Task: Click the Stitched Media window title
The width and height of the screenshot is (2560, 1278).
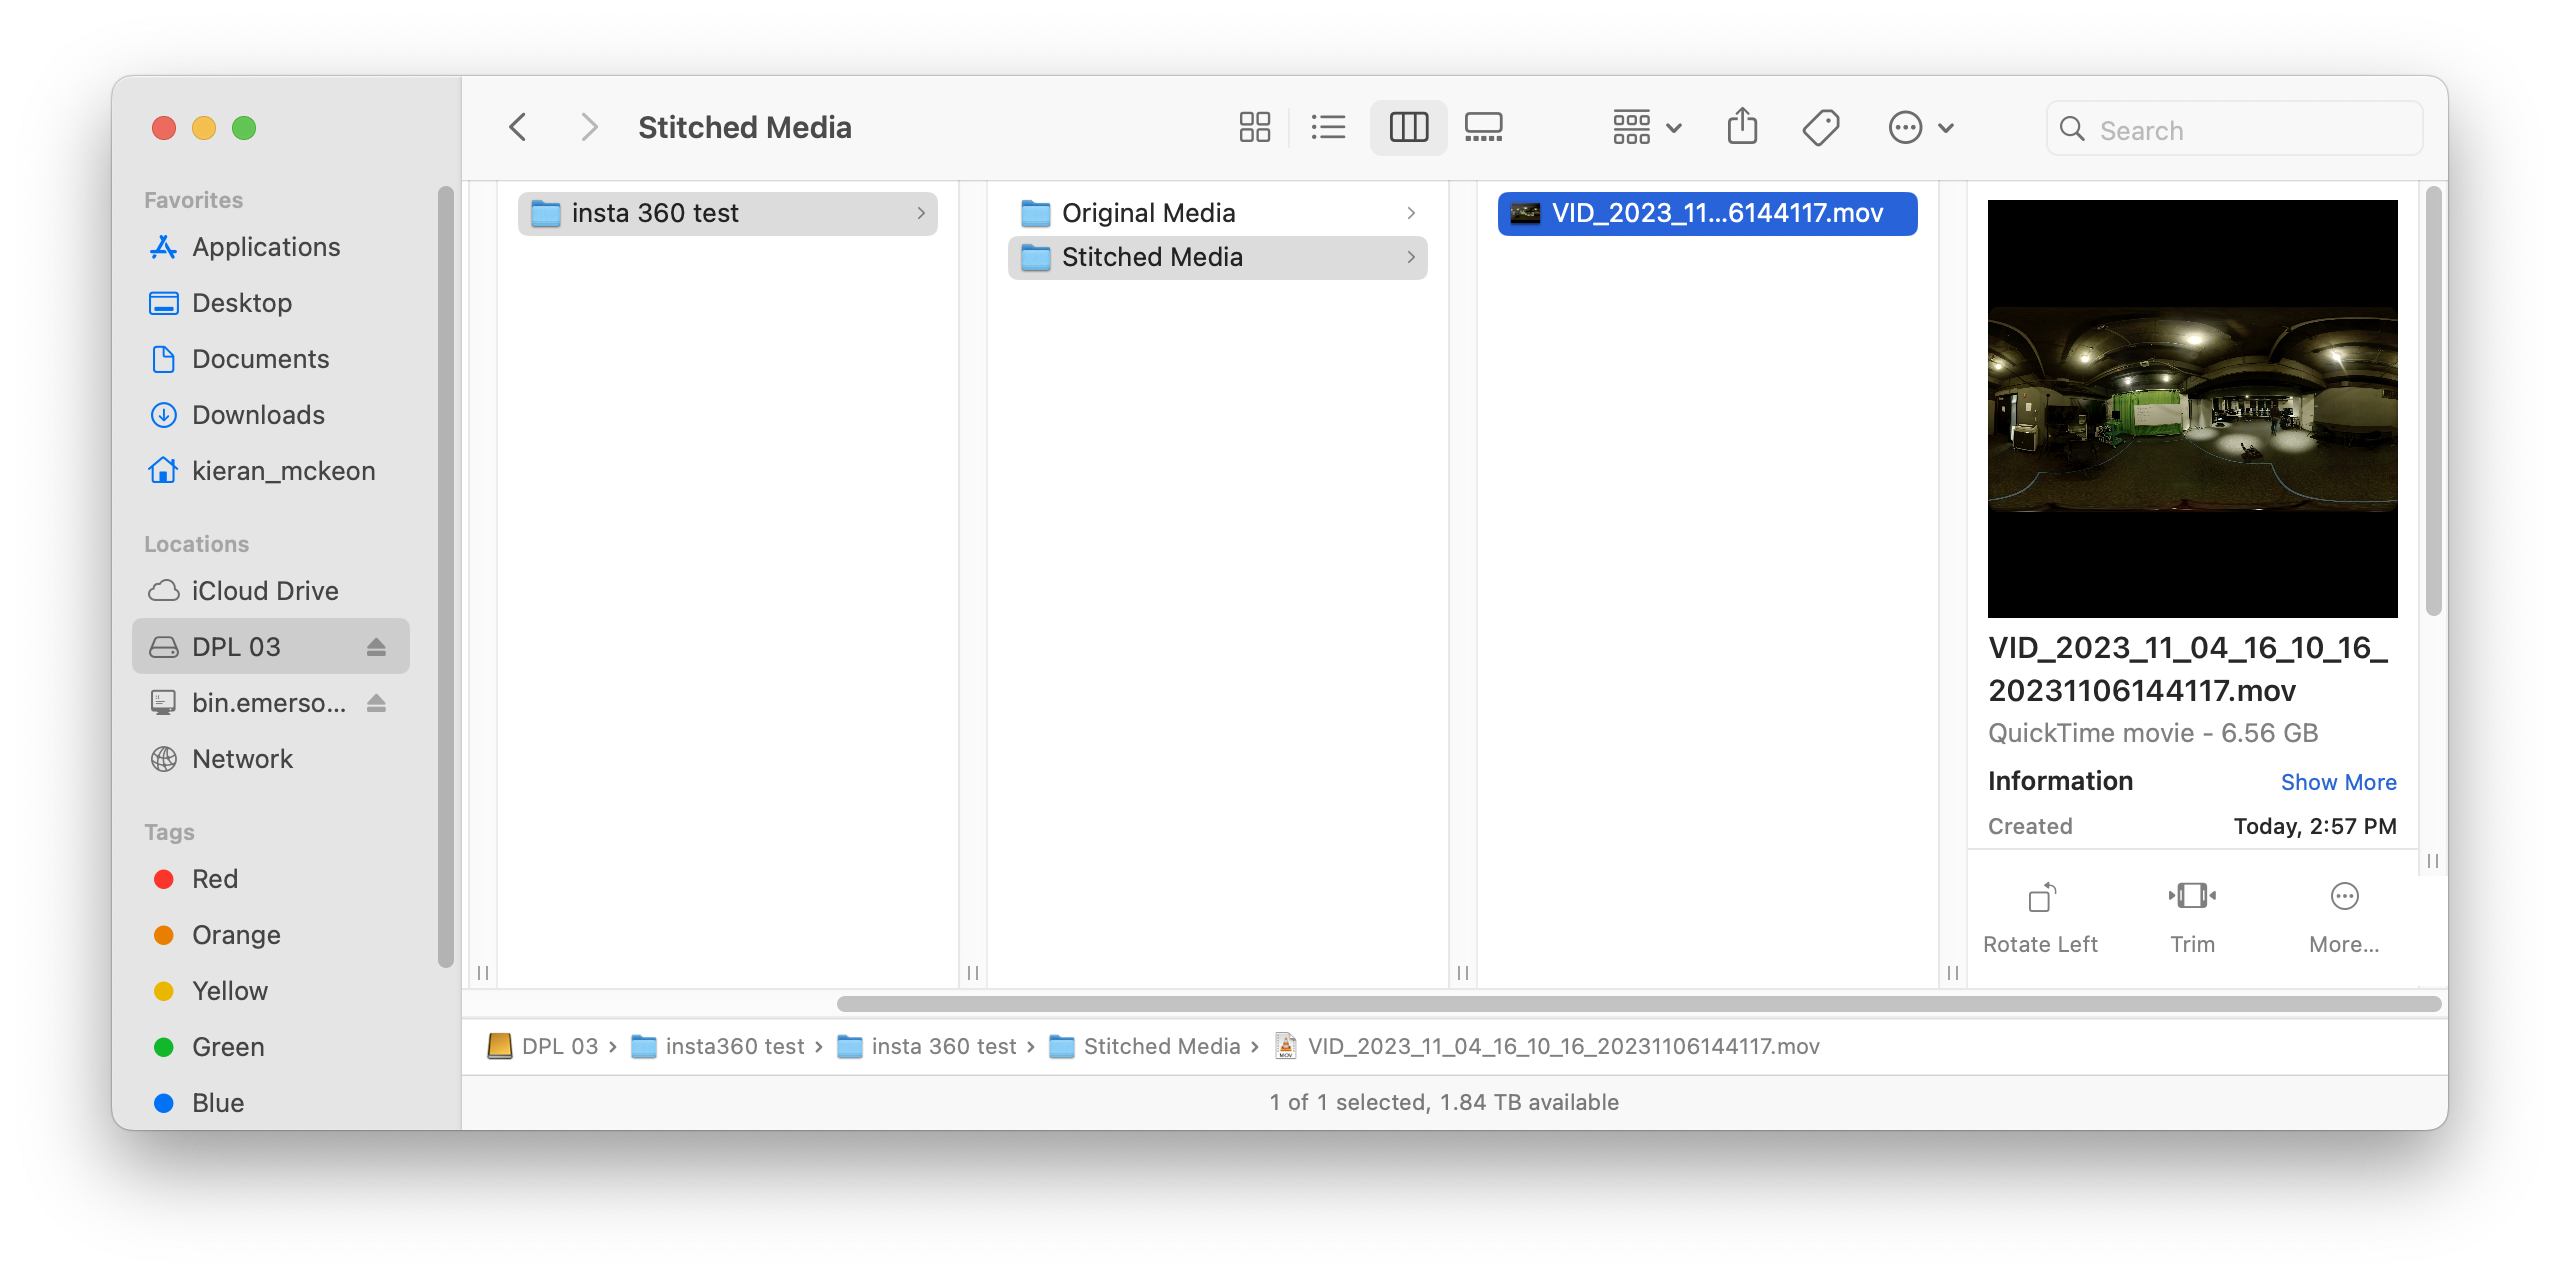Action: tap(745, 128)
